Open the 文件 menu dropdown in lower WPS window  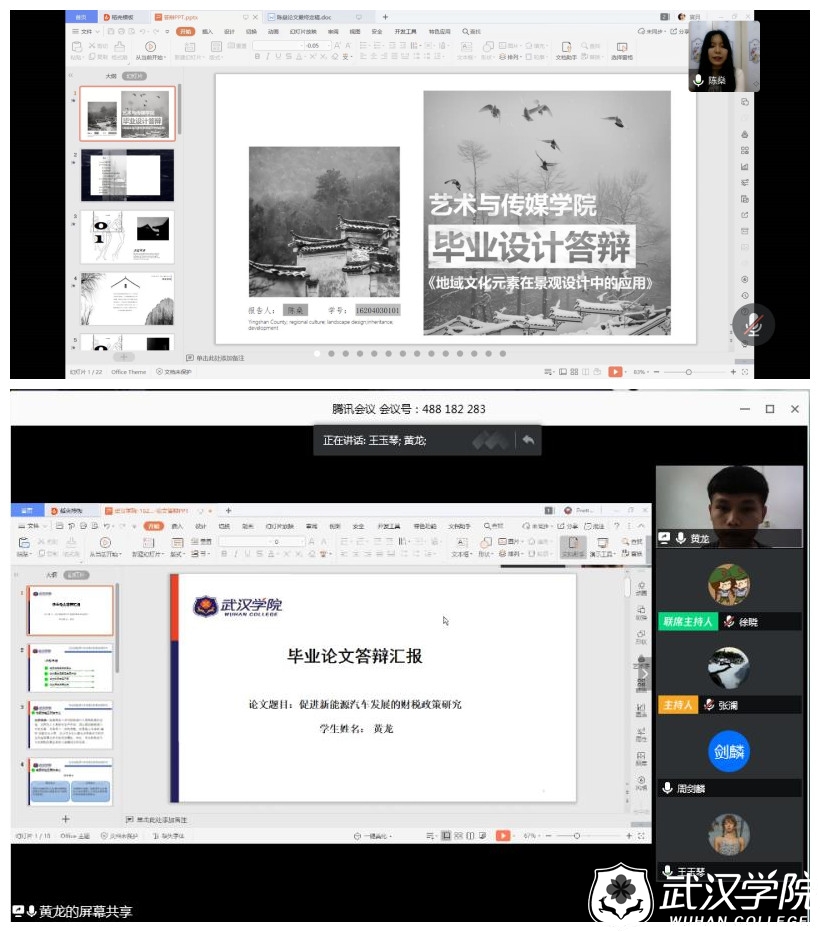(x=34, y=525)
